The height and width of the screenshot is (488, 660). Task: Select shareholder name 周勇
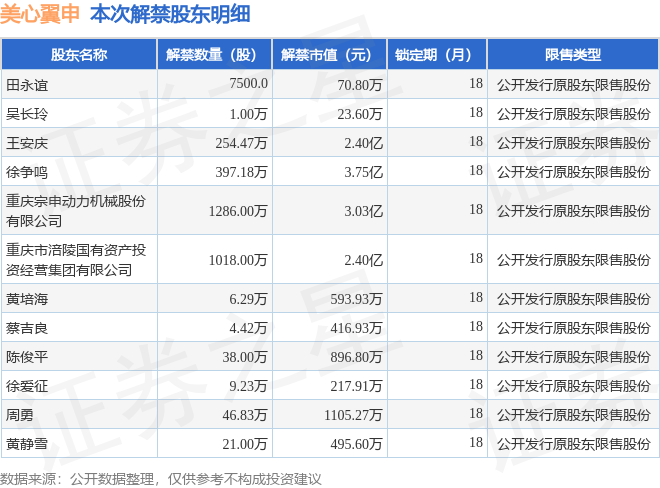coord(20,415)
